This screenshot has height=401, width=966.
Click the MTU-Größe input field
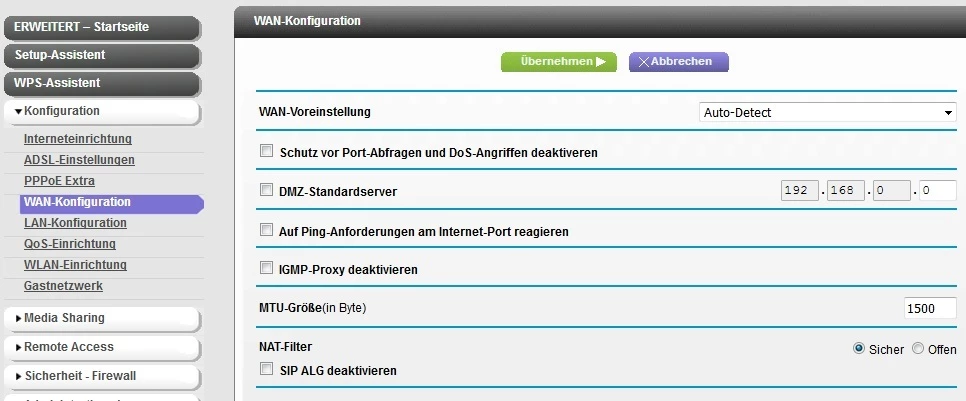coord(930,308)
